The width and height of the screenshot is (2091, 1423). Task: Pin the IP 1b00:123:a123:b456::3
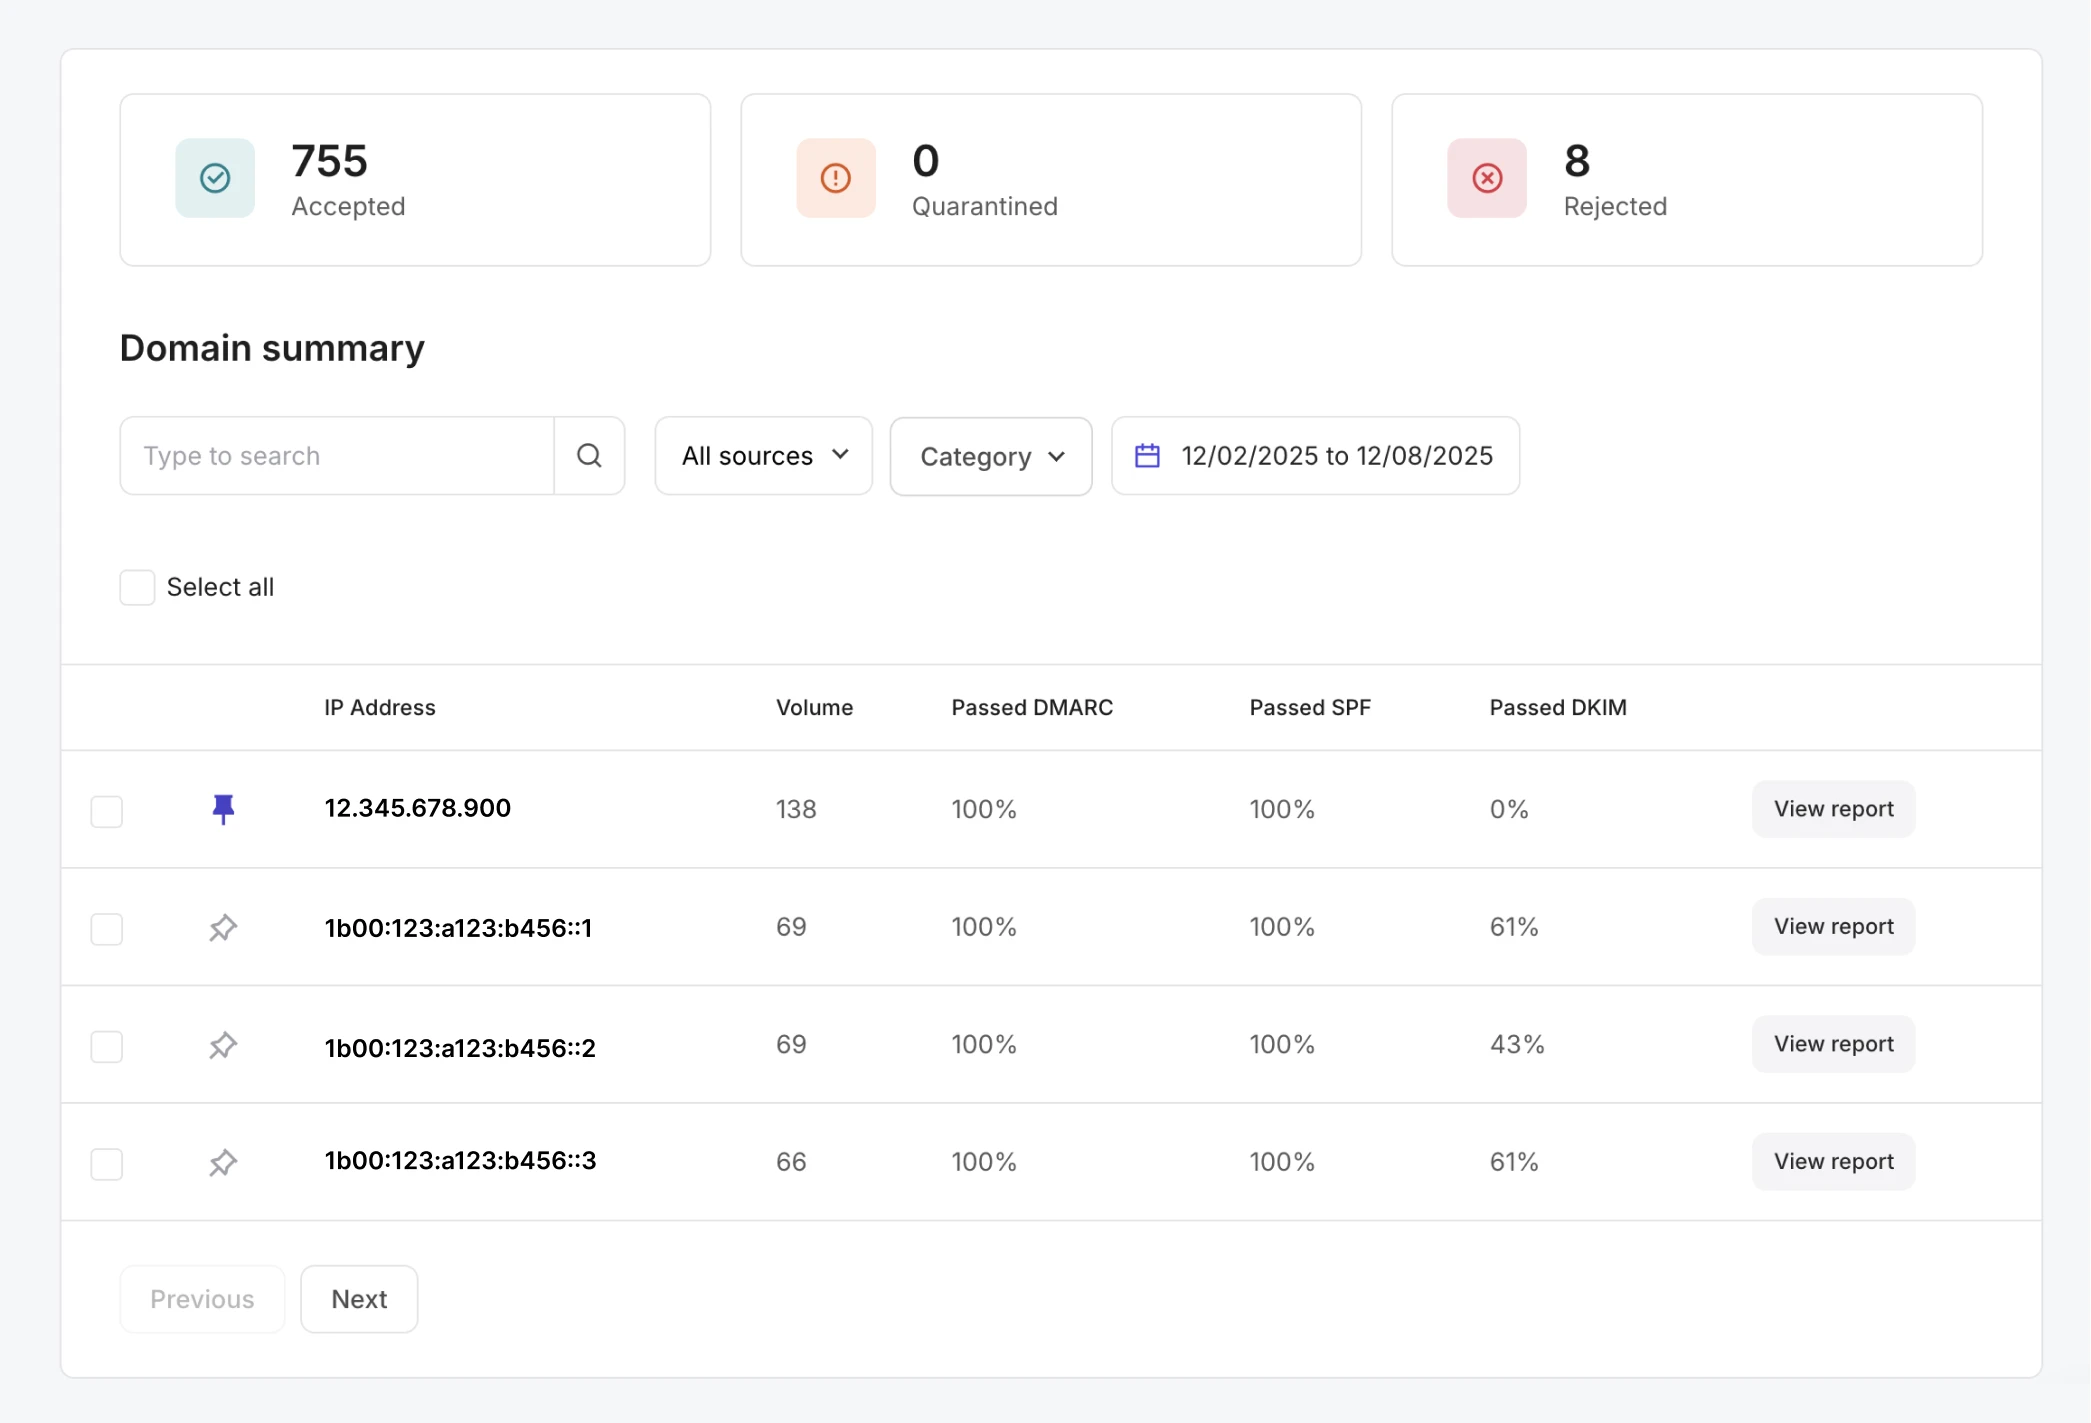223,1162
